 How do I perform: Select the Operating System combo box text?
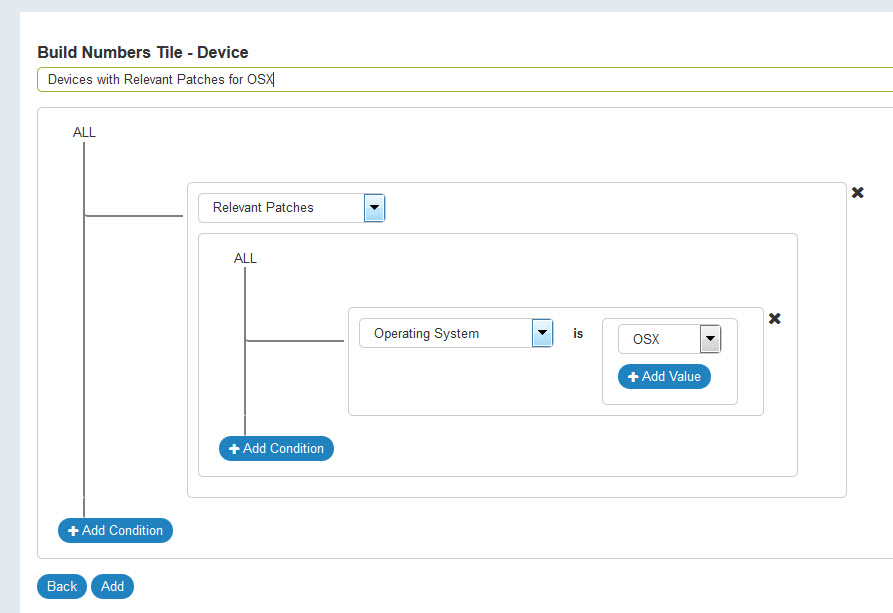pos(444,334)
